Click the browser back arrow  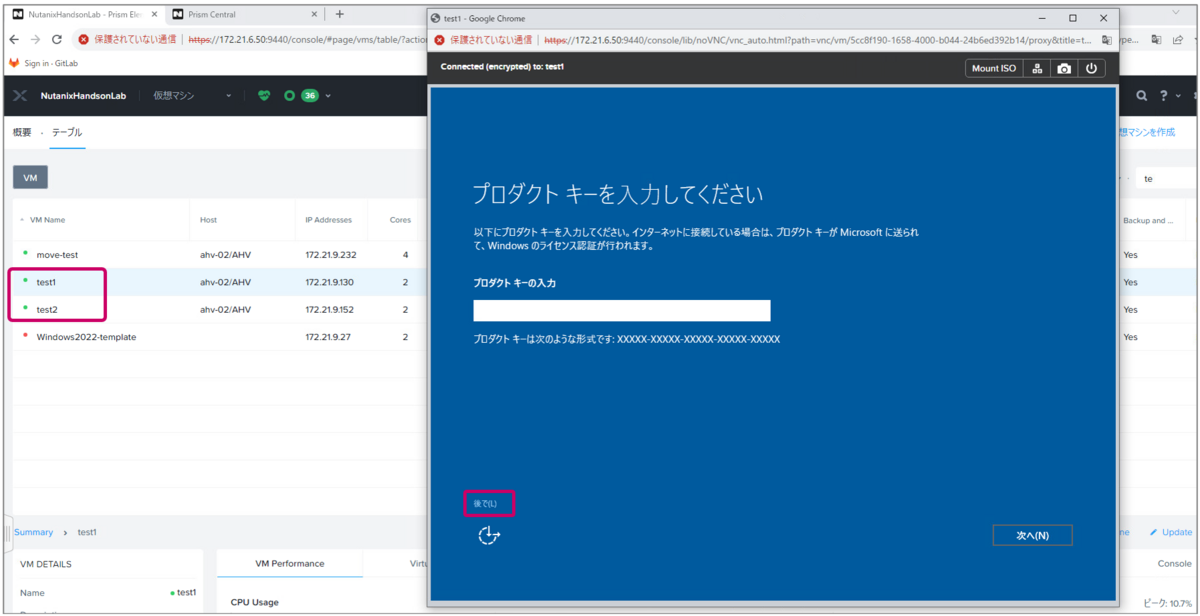[14, 39]
